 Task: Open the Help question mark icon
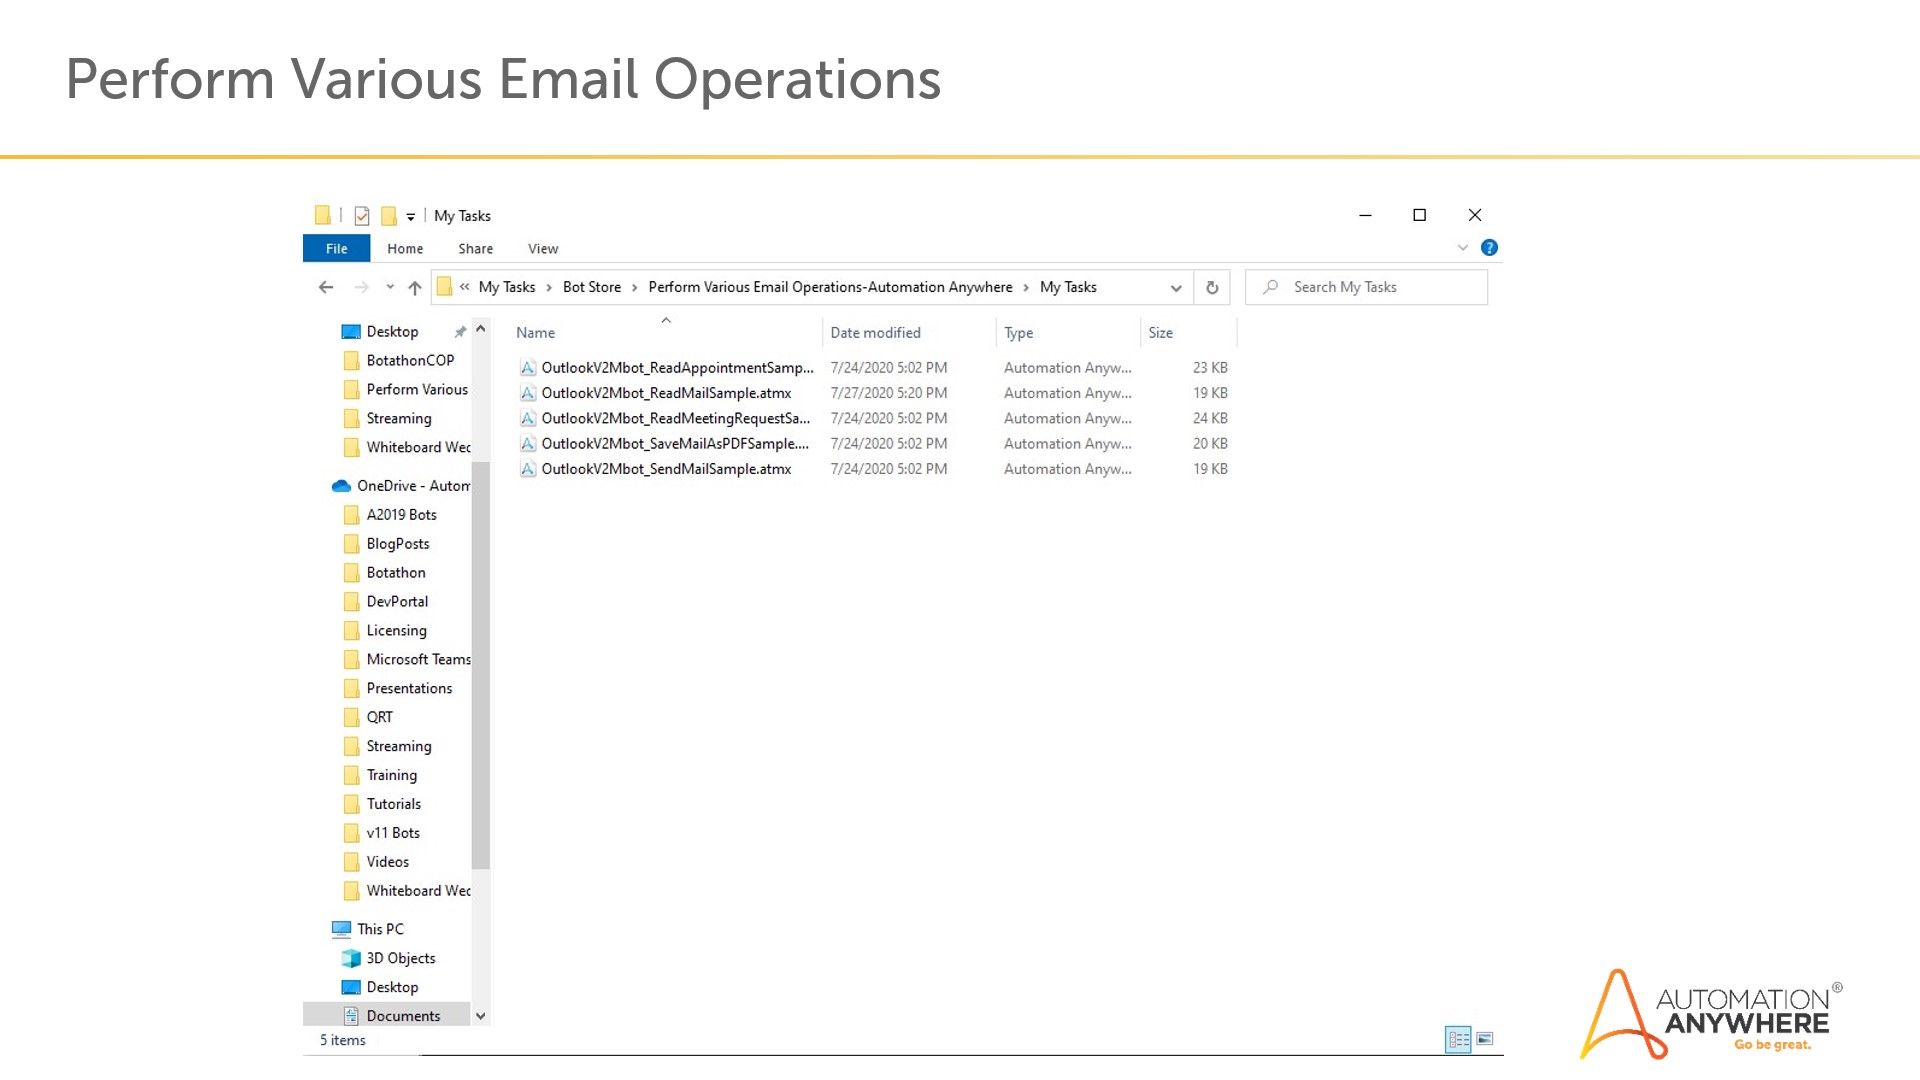tap(1489, 248)
